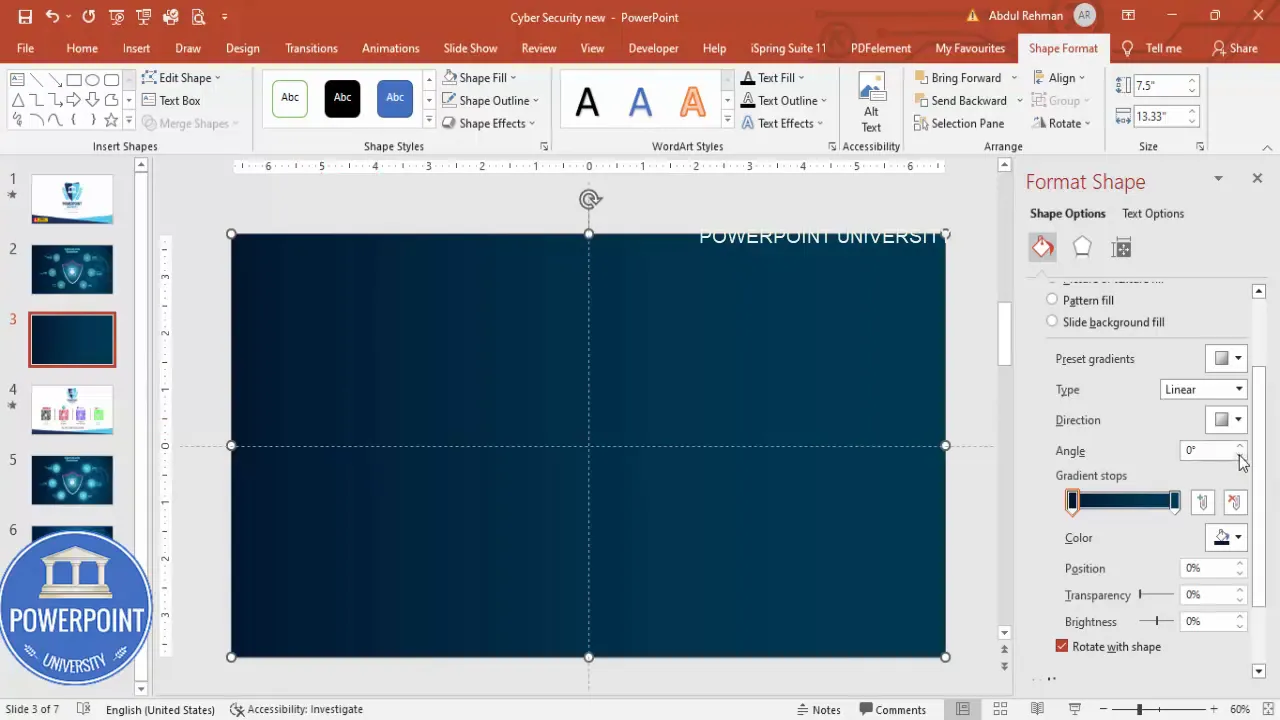Viewport: 1280px width, 720px height.
Task: Select the Isosceles Triangle shape in shapes gallery
Action: pos(17,100)
